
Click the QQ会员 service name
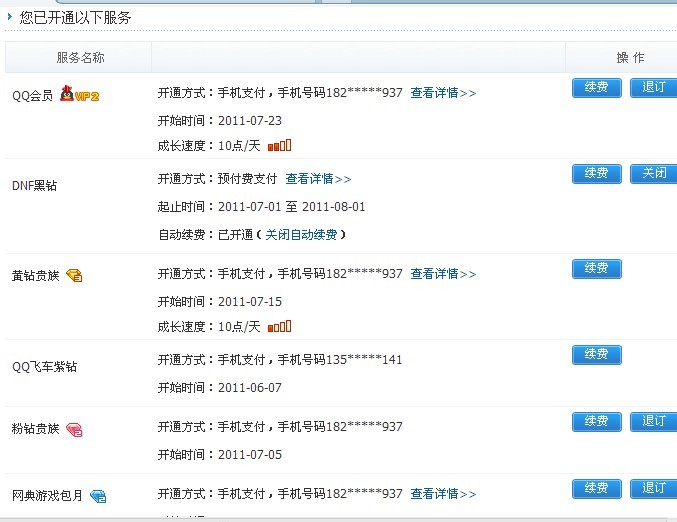coord(32,95)
